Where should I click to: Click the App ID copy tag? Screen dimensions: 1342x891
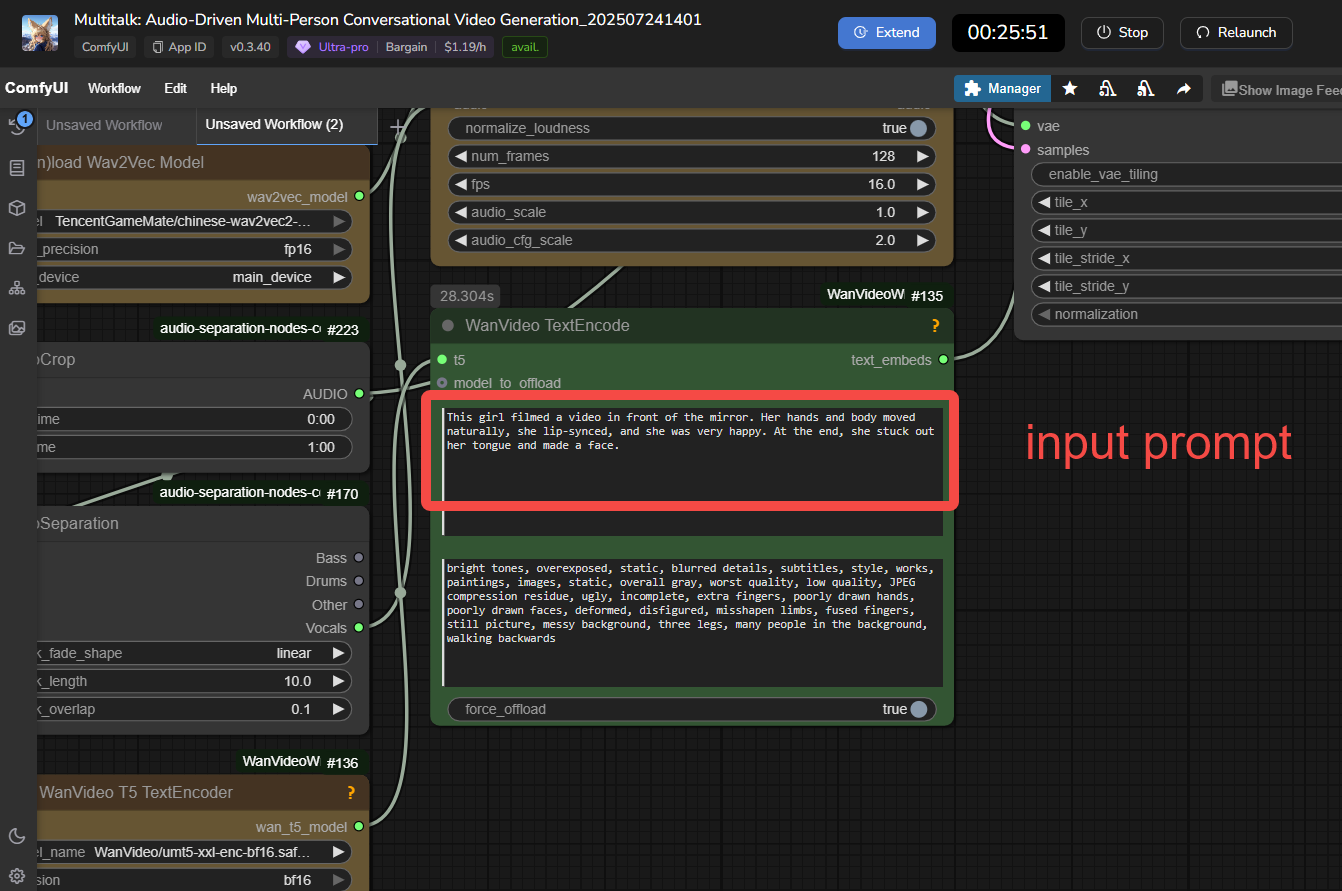pyautogui.click(x=181, y=47)
